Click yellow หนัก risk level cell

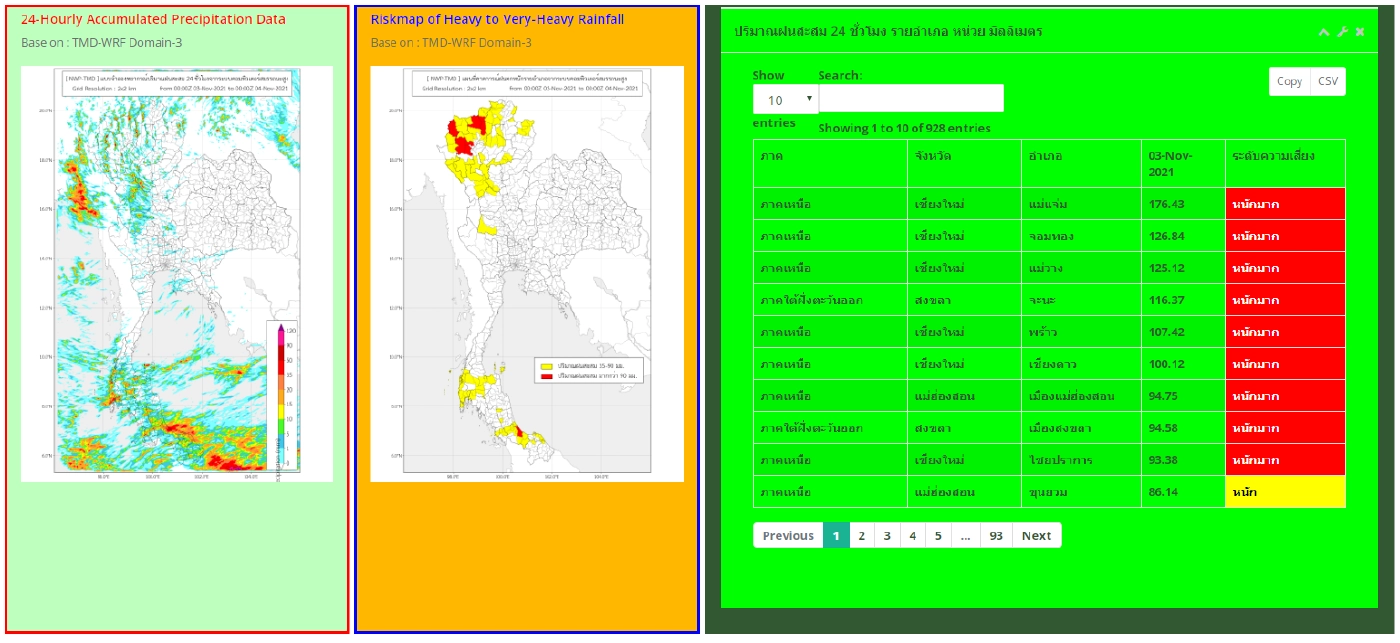tap(1285, 492)
